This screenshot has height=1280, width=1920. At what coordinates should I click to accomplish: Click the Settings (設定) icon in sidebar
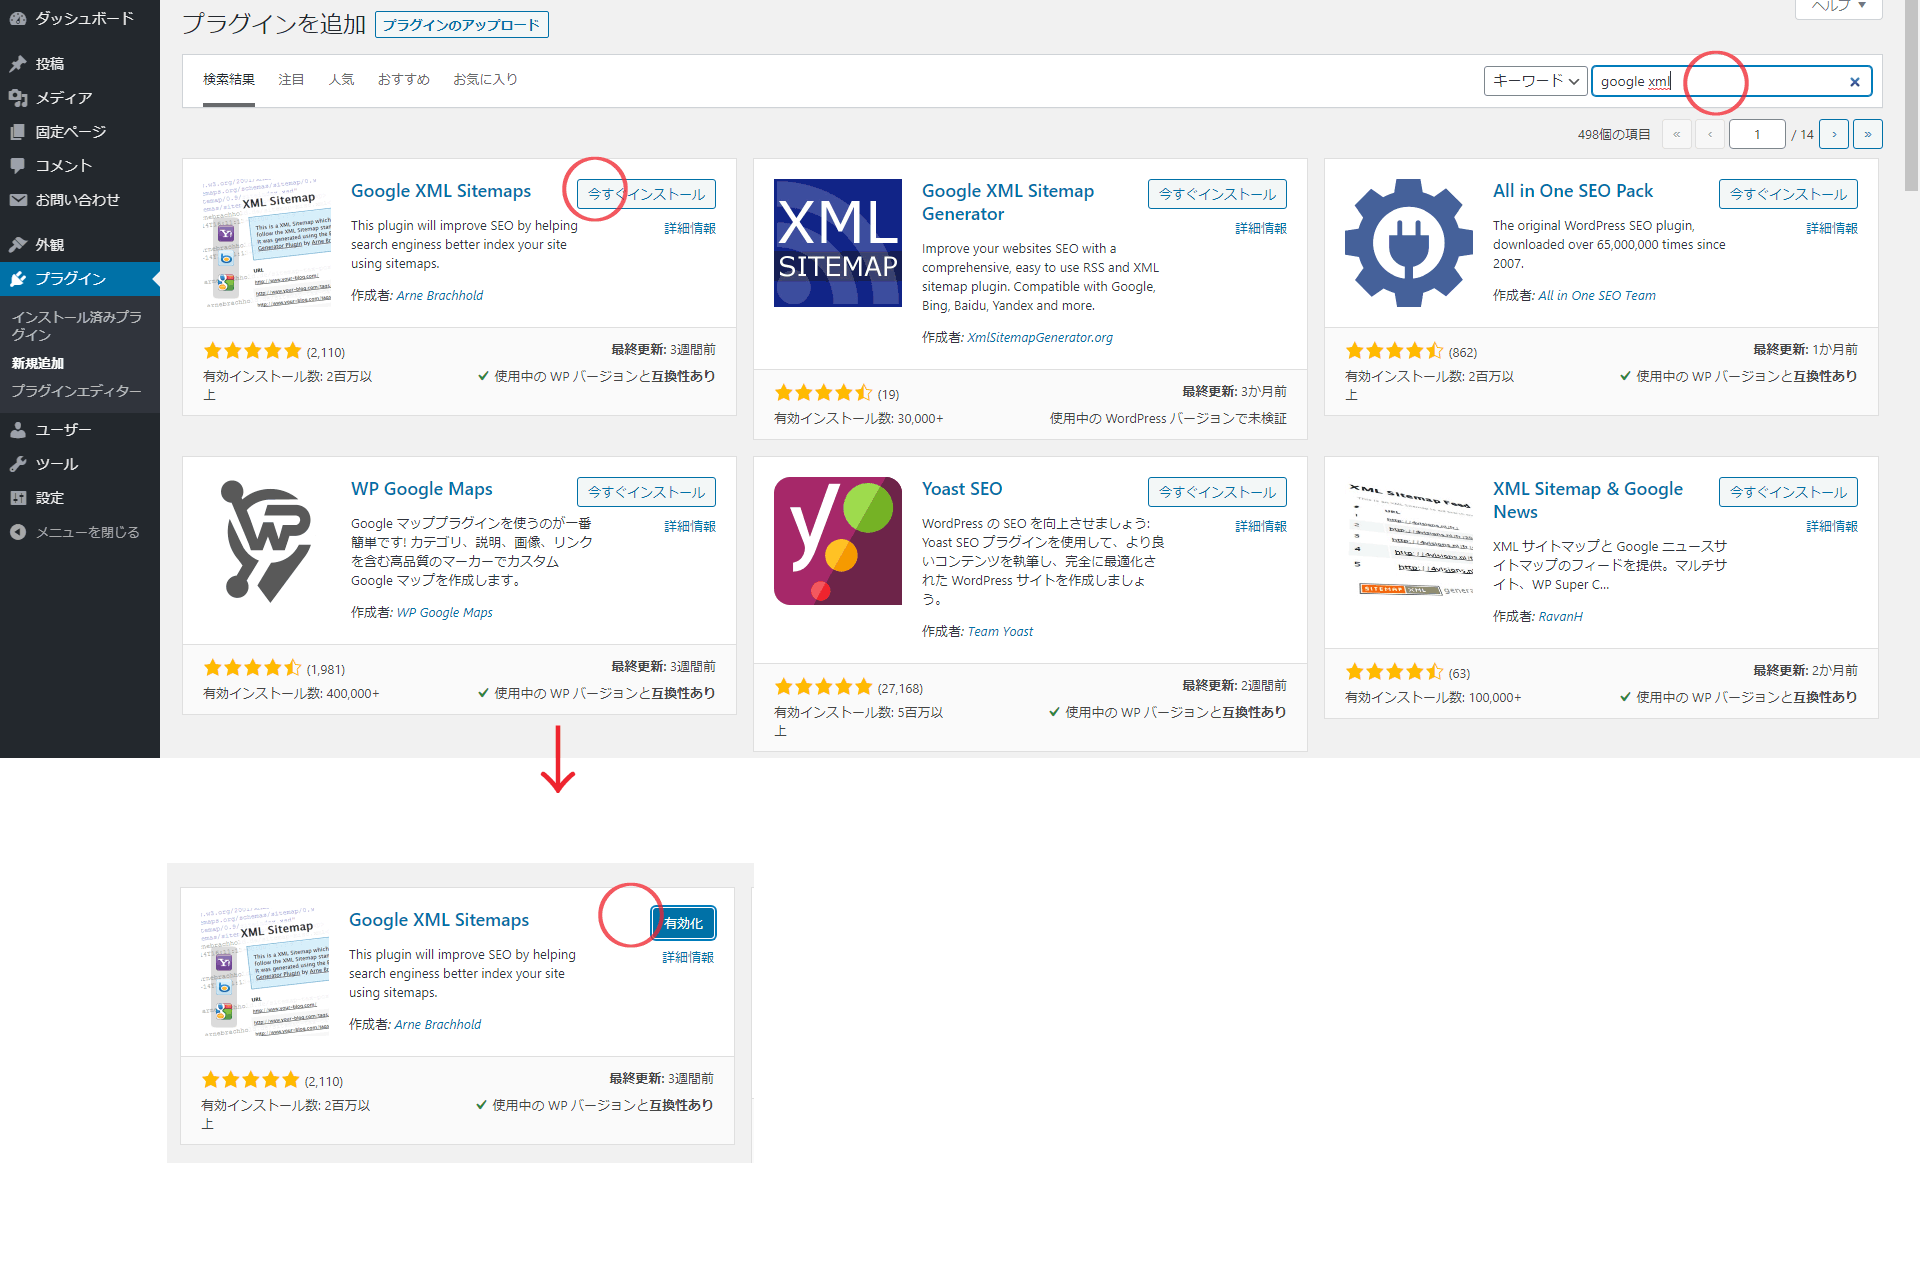coord(17,498)
